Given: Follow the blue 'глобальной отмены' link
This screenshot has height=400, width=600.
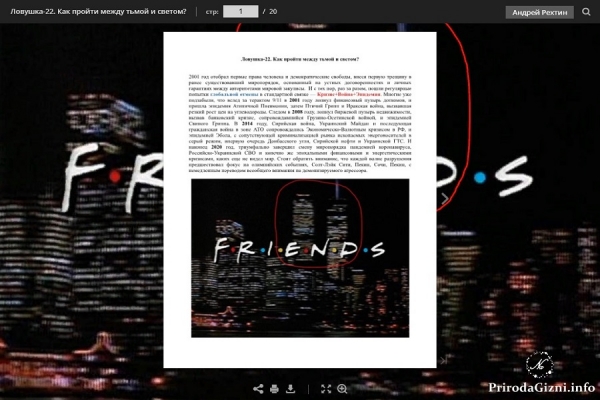Looking at the screenshot, I should coord(234,94).
